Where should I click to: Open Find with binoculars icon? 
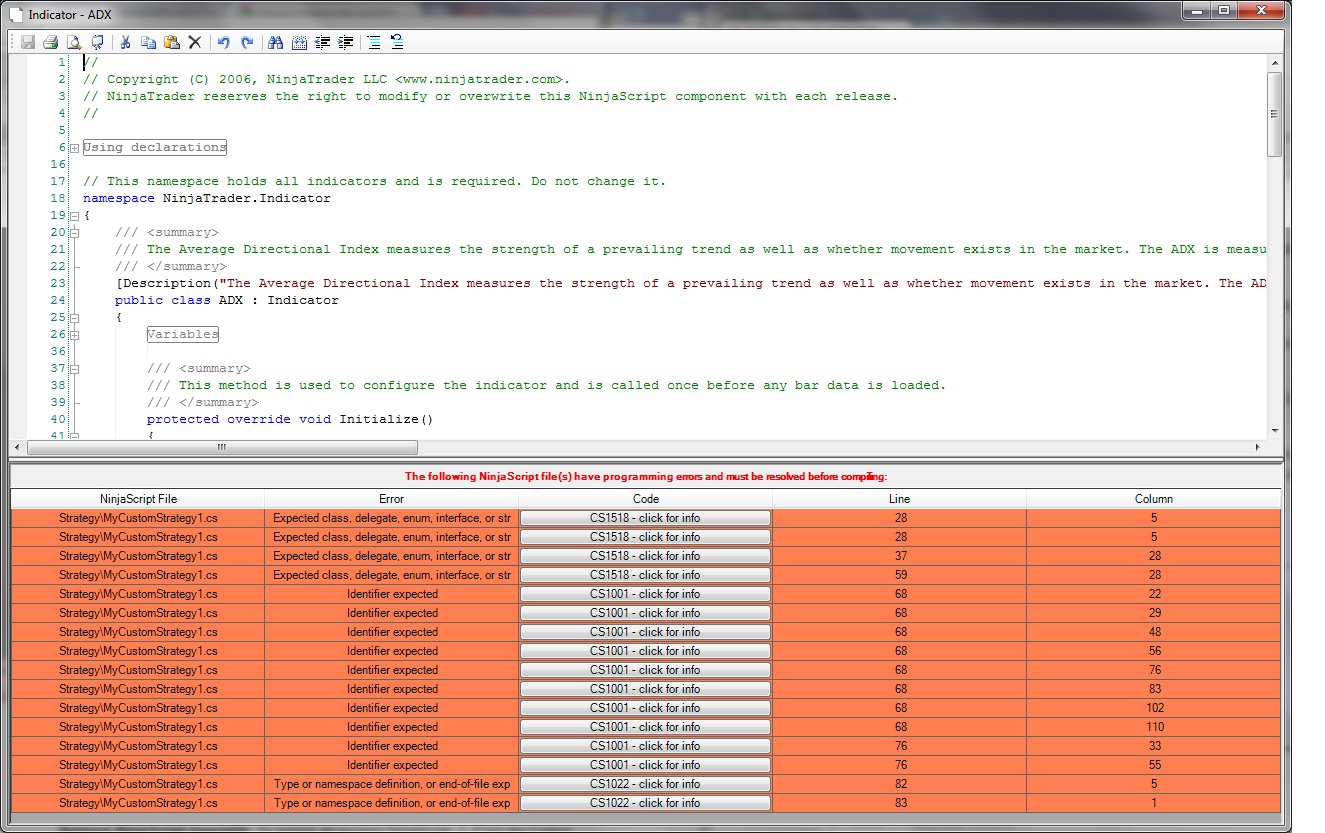(x=274, y=42)
